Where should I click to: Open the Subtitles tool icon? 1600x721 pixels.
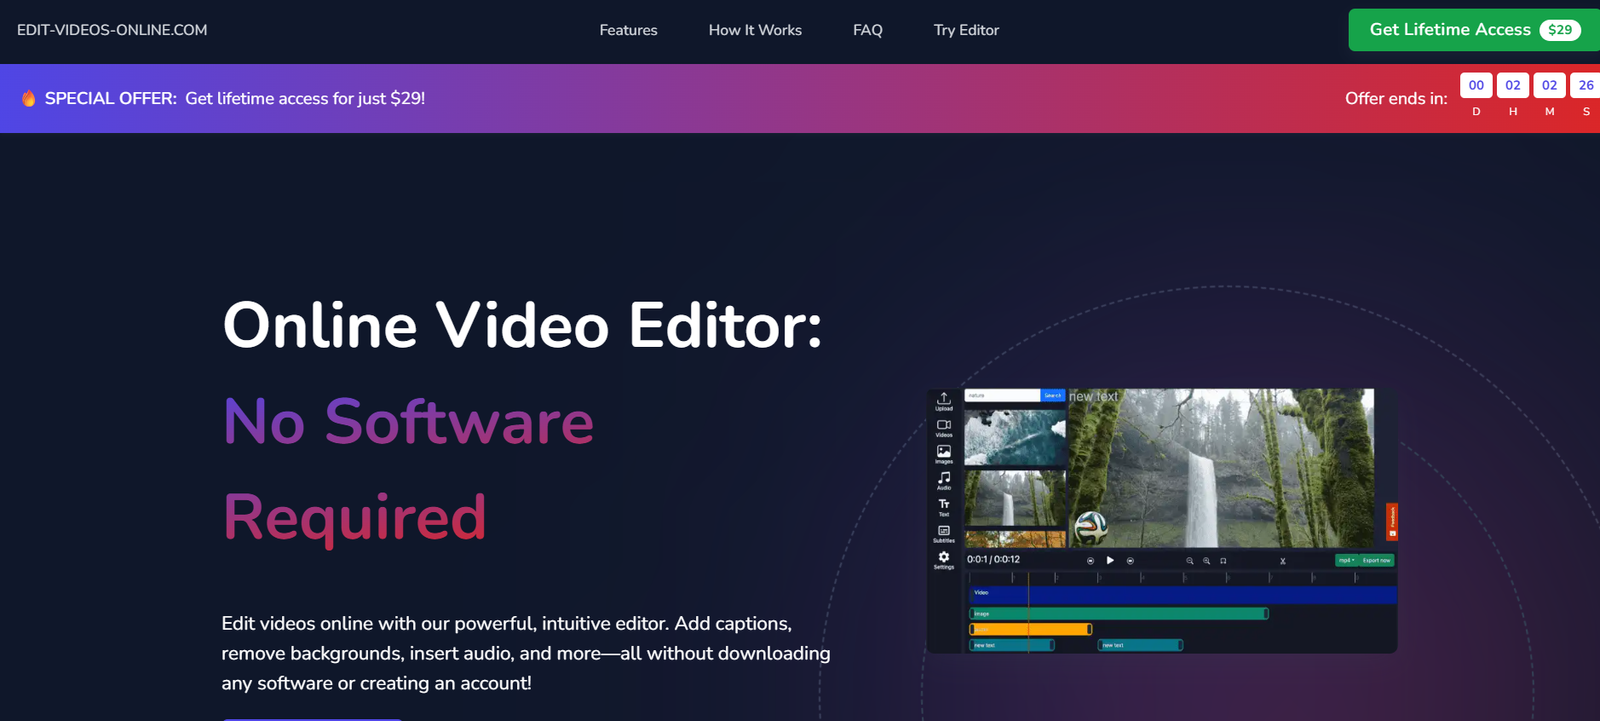point(943,533)
